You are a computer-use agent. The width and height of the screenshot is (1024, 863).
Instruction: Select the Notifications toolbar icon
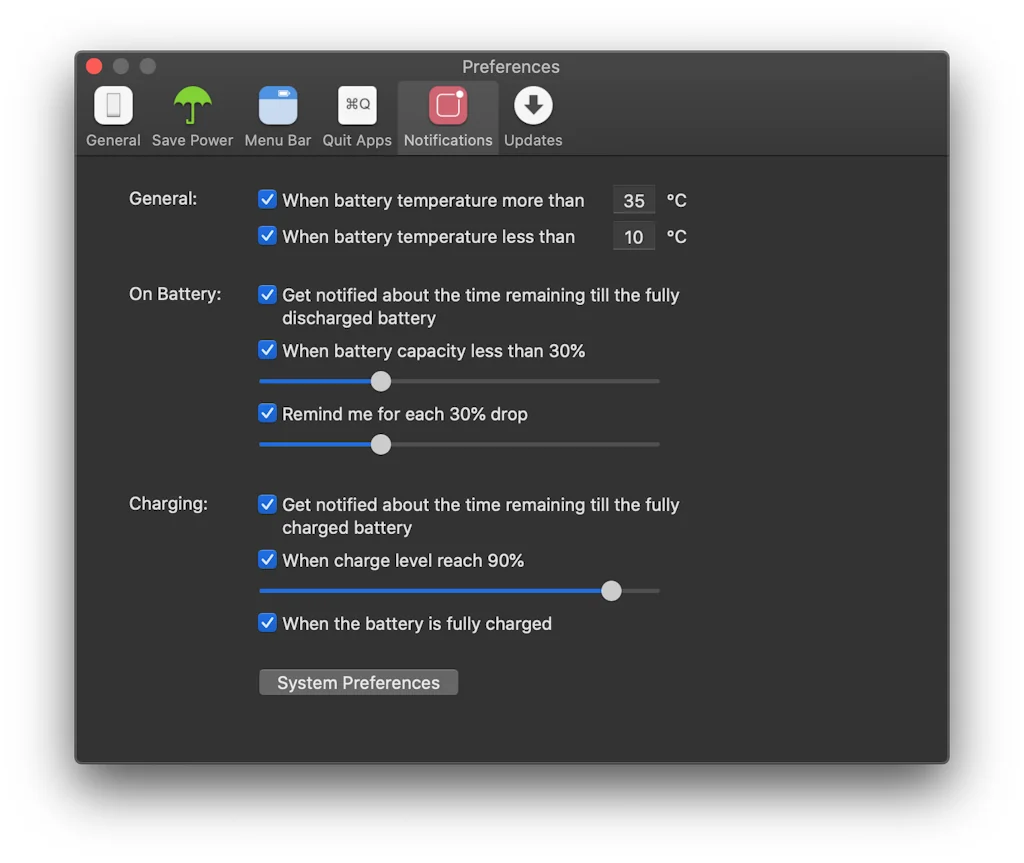pyautogui.click(x=448, y=106)
